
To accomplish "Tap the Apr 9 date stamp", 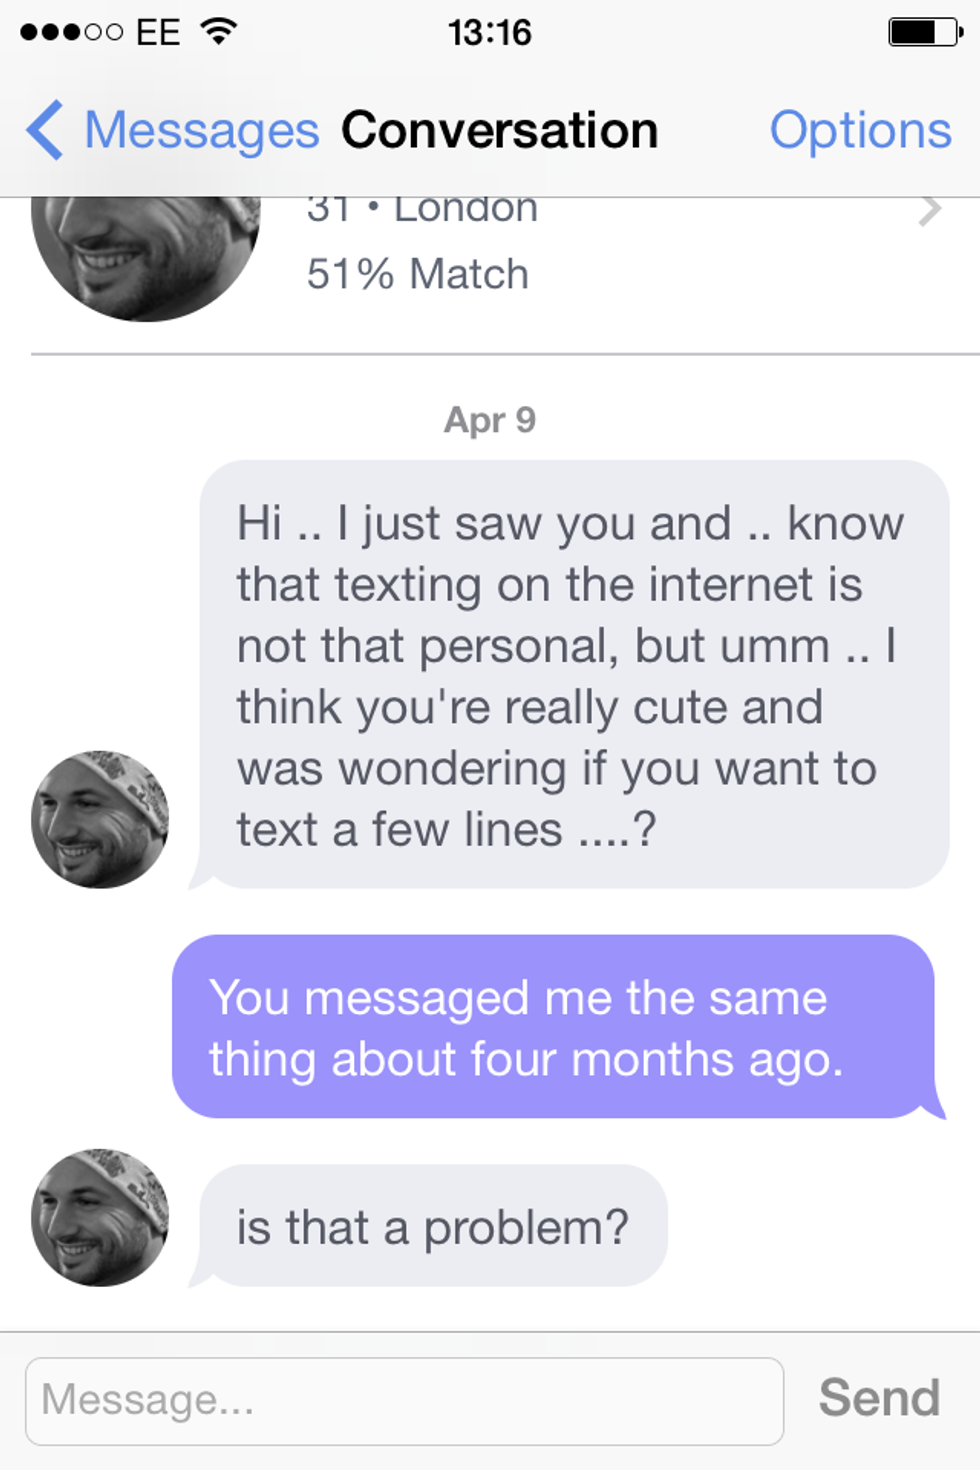I will [x=490, y=420].
